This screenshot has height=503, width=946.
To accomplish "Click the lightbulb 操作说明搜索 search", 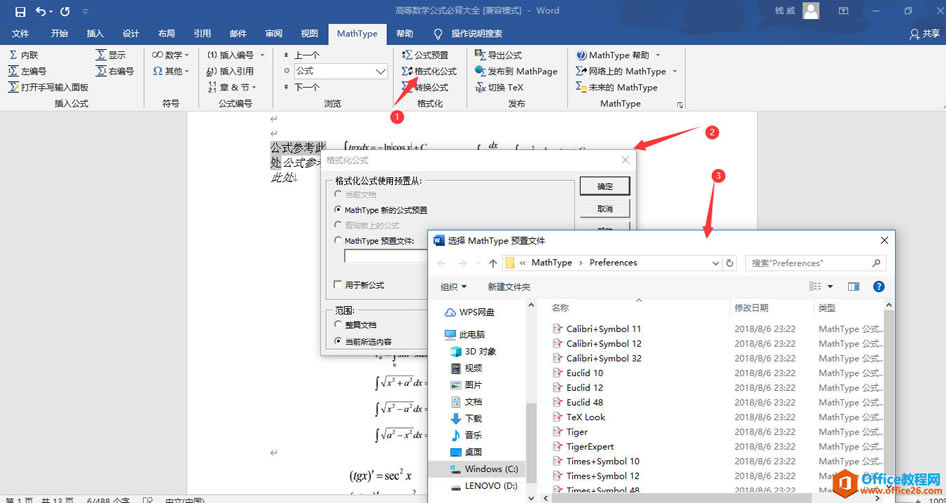I will (468, 34).
